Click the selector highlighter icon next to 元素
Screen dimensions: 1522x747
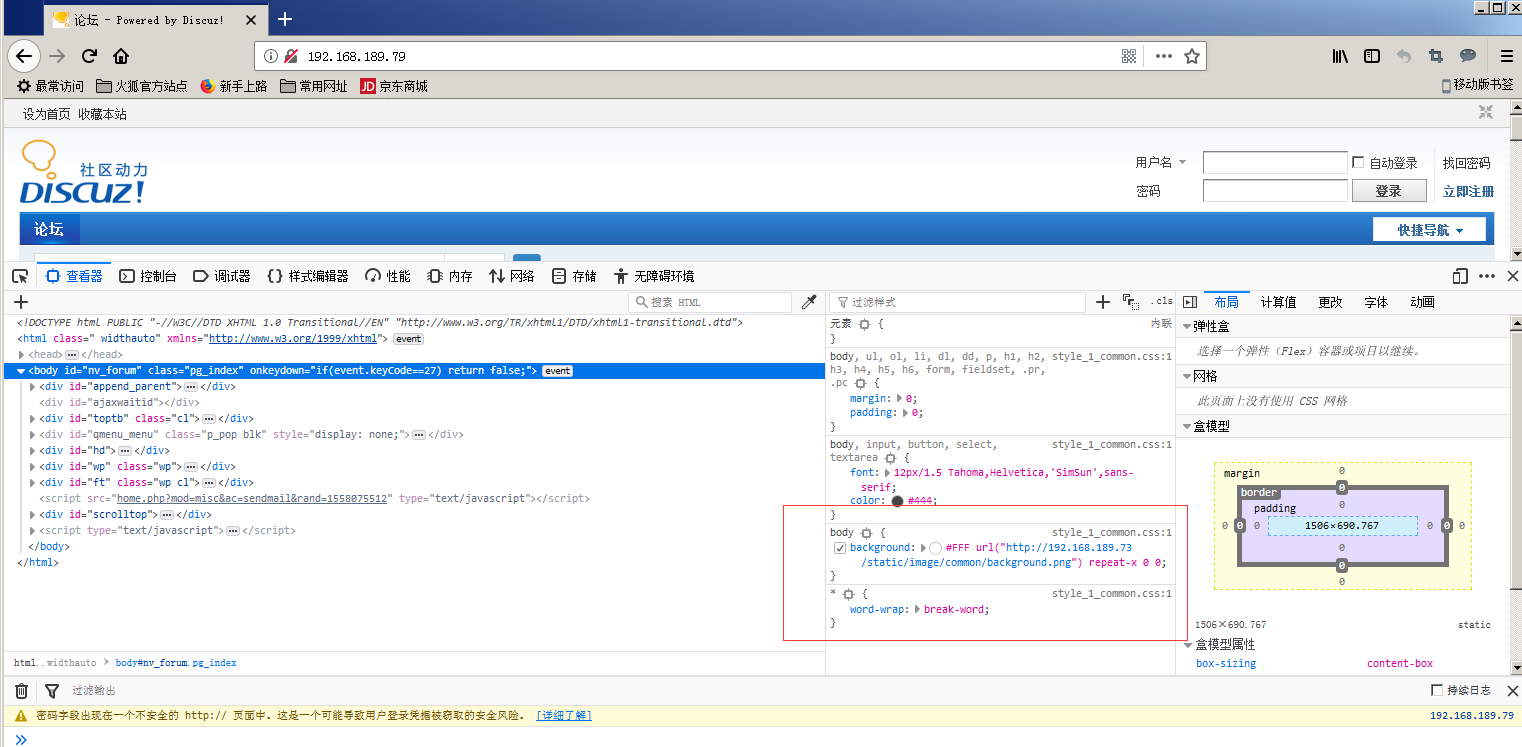pyautogui.click(x=864, y=325)
